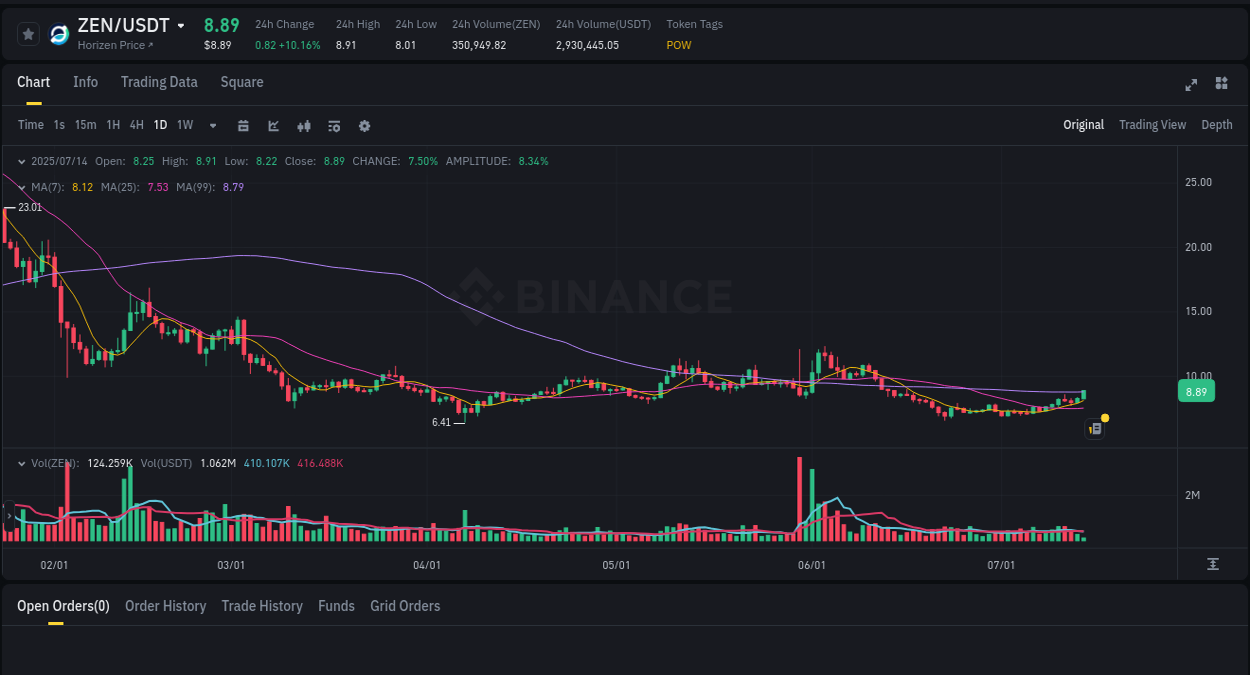The width and height of the screenshot is (1250, 675).
Task: Open the chart settings gear
Action: (363, 125)
